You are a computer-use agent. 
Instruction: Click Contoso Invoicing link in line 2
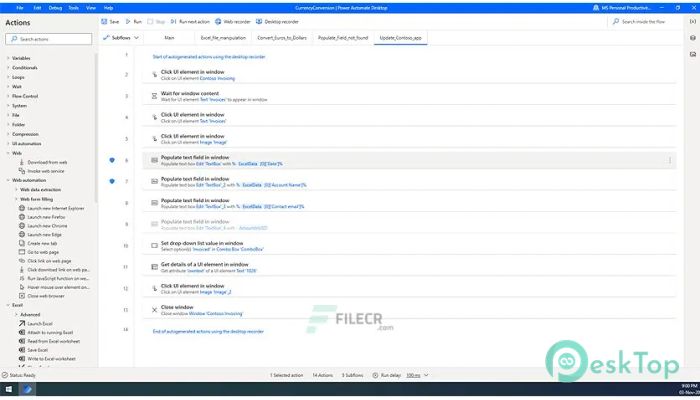pyautogui.click(x=217, y=79)
